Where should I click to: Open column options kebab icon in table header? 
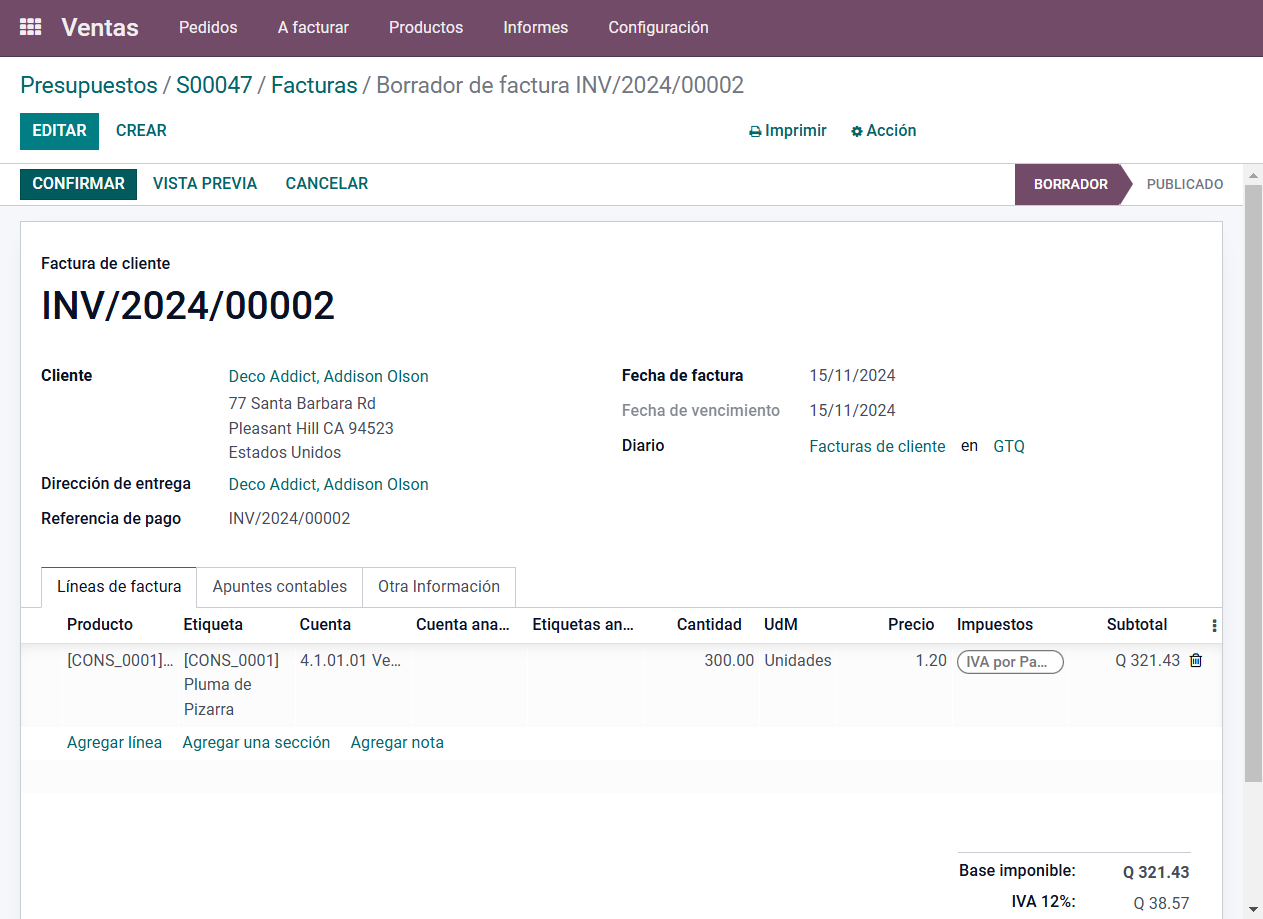point(1214,625)
